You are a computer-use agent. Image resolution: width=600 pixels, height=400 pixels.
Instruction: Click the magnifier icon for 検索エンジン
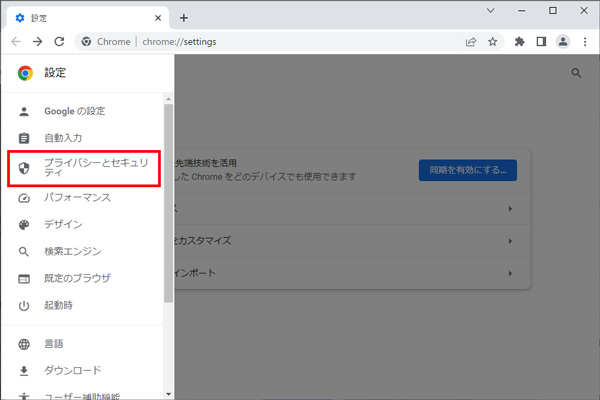click(24, 251)
